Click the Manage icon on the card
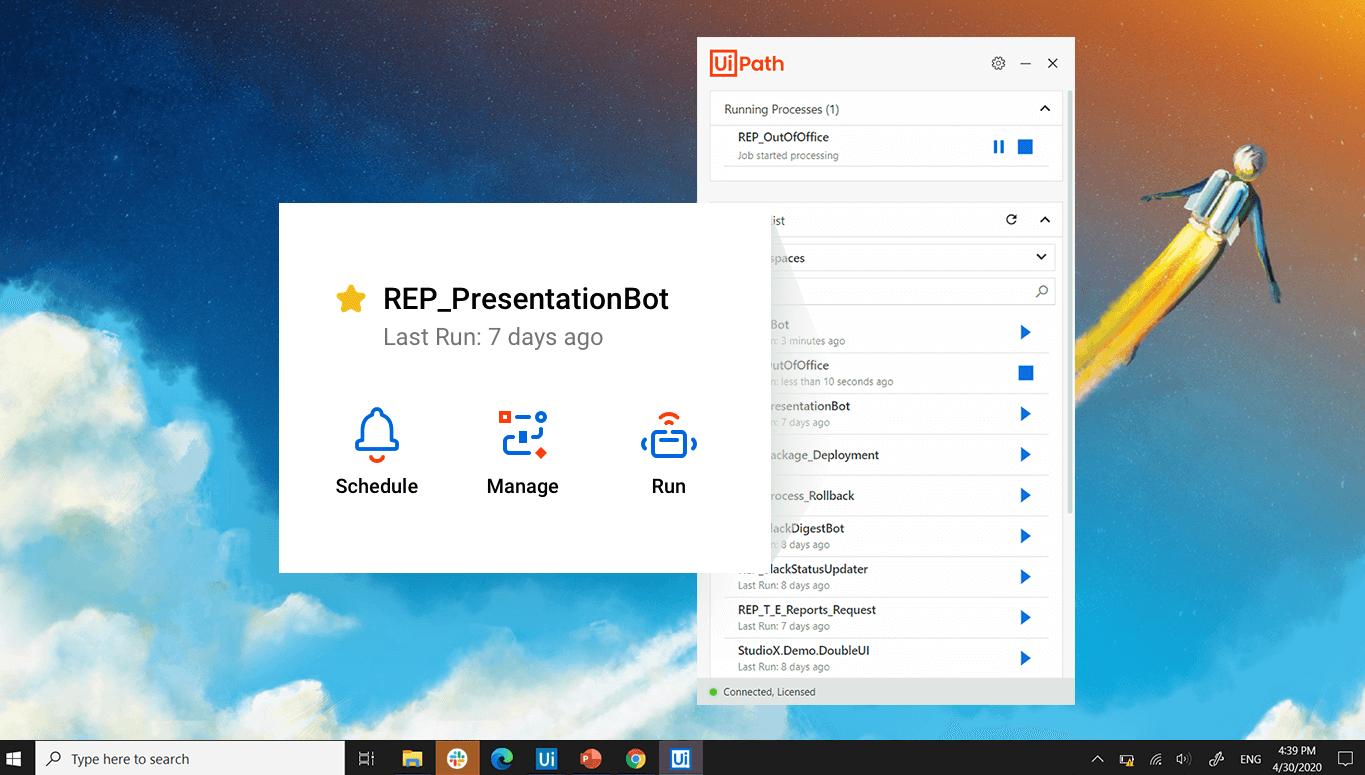 523,435
